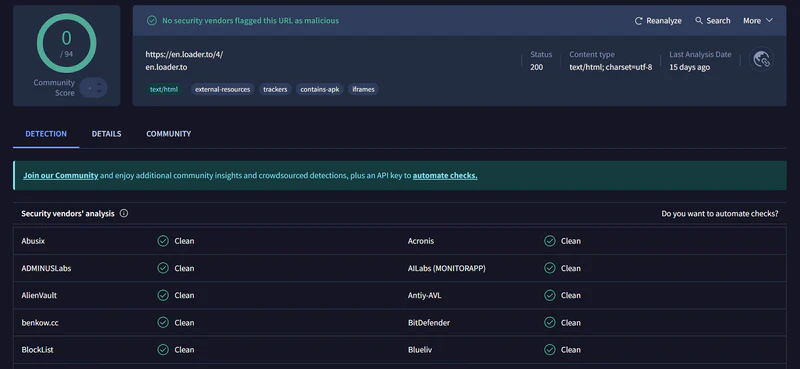Click the ADMINUSLabs vendor name

click(46, 268)
